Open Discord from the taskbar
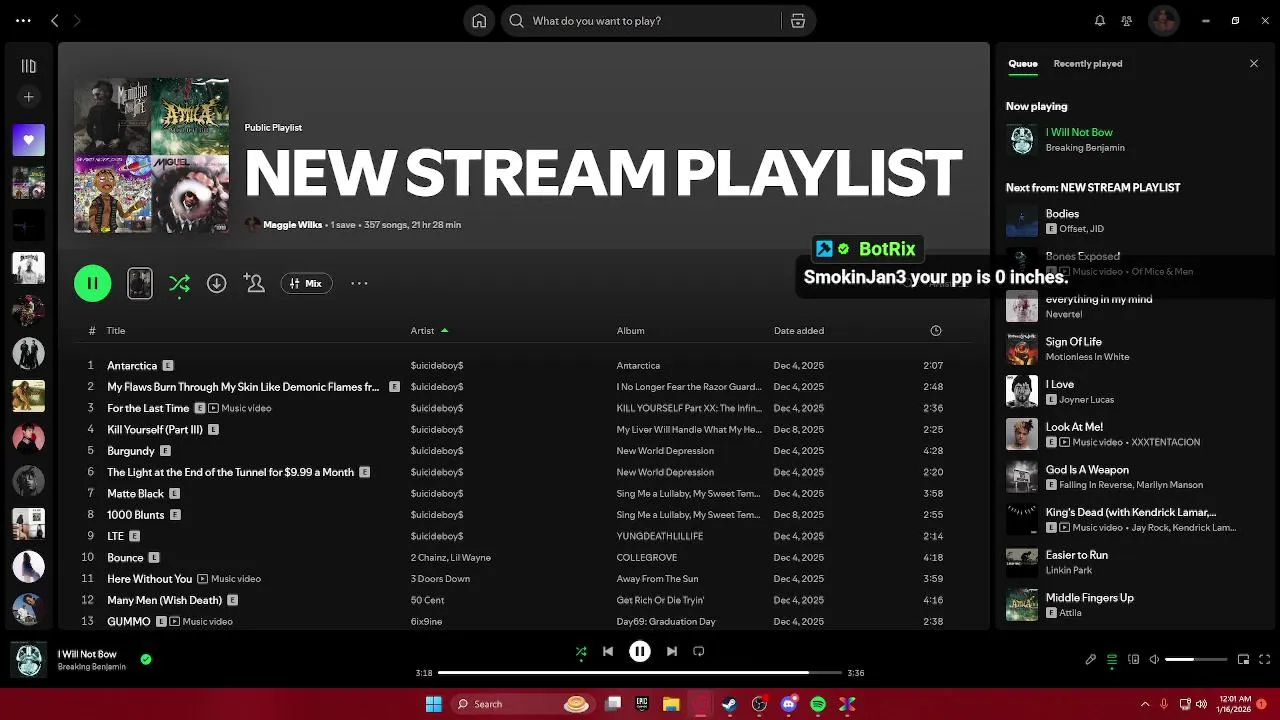Image resolution: width=1280 pixels, height=720 pixels. pyautogui.click(x=789, y=704)
